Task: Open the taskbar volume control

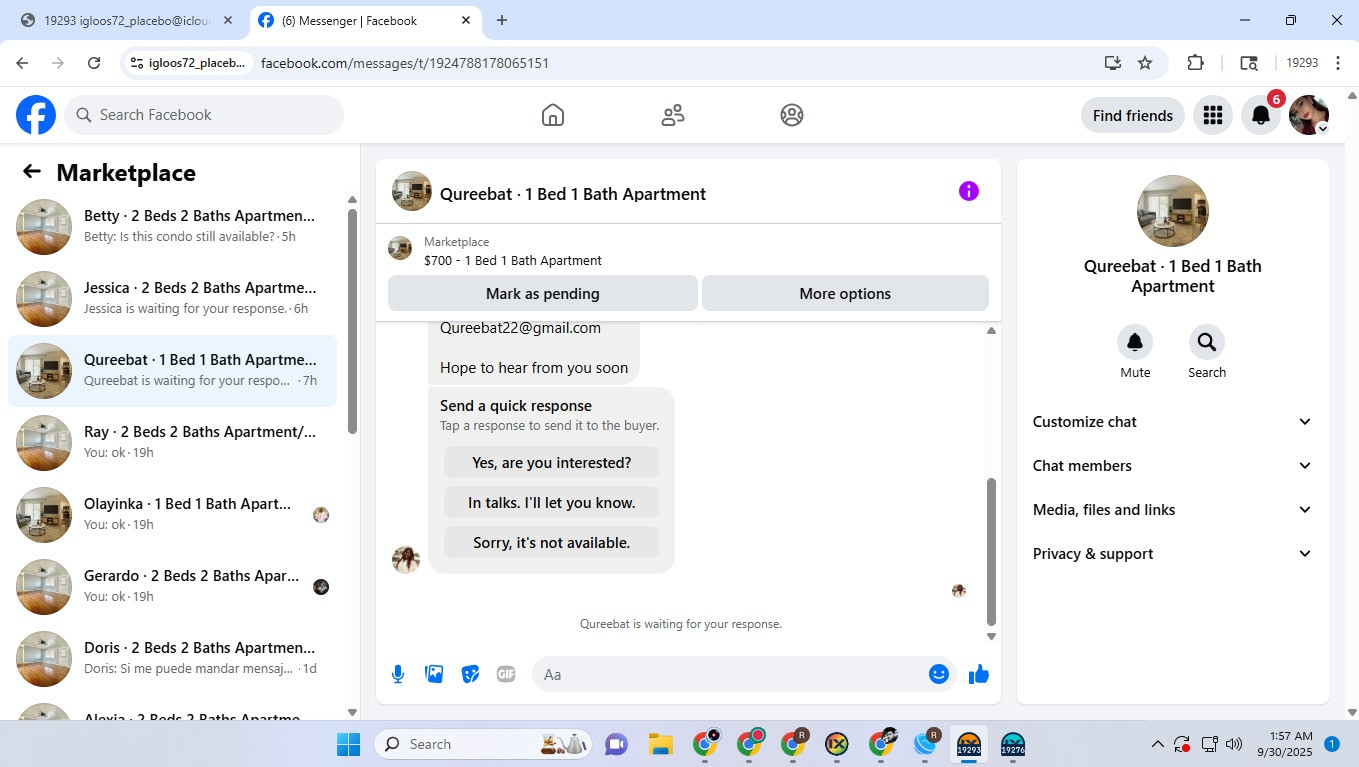Action: (x=1234, y=744)
